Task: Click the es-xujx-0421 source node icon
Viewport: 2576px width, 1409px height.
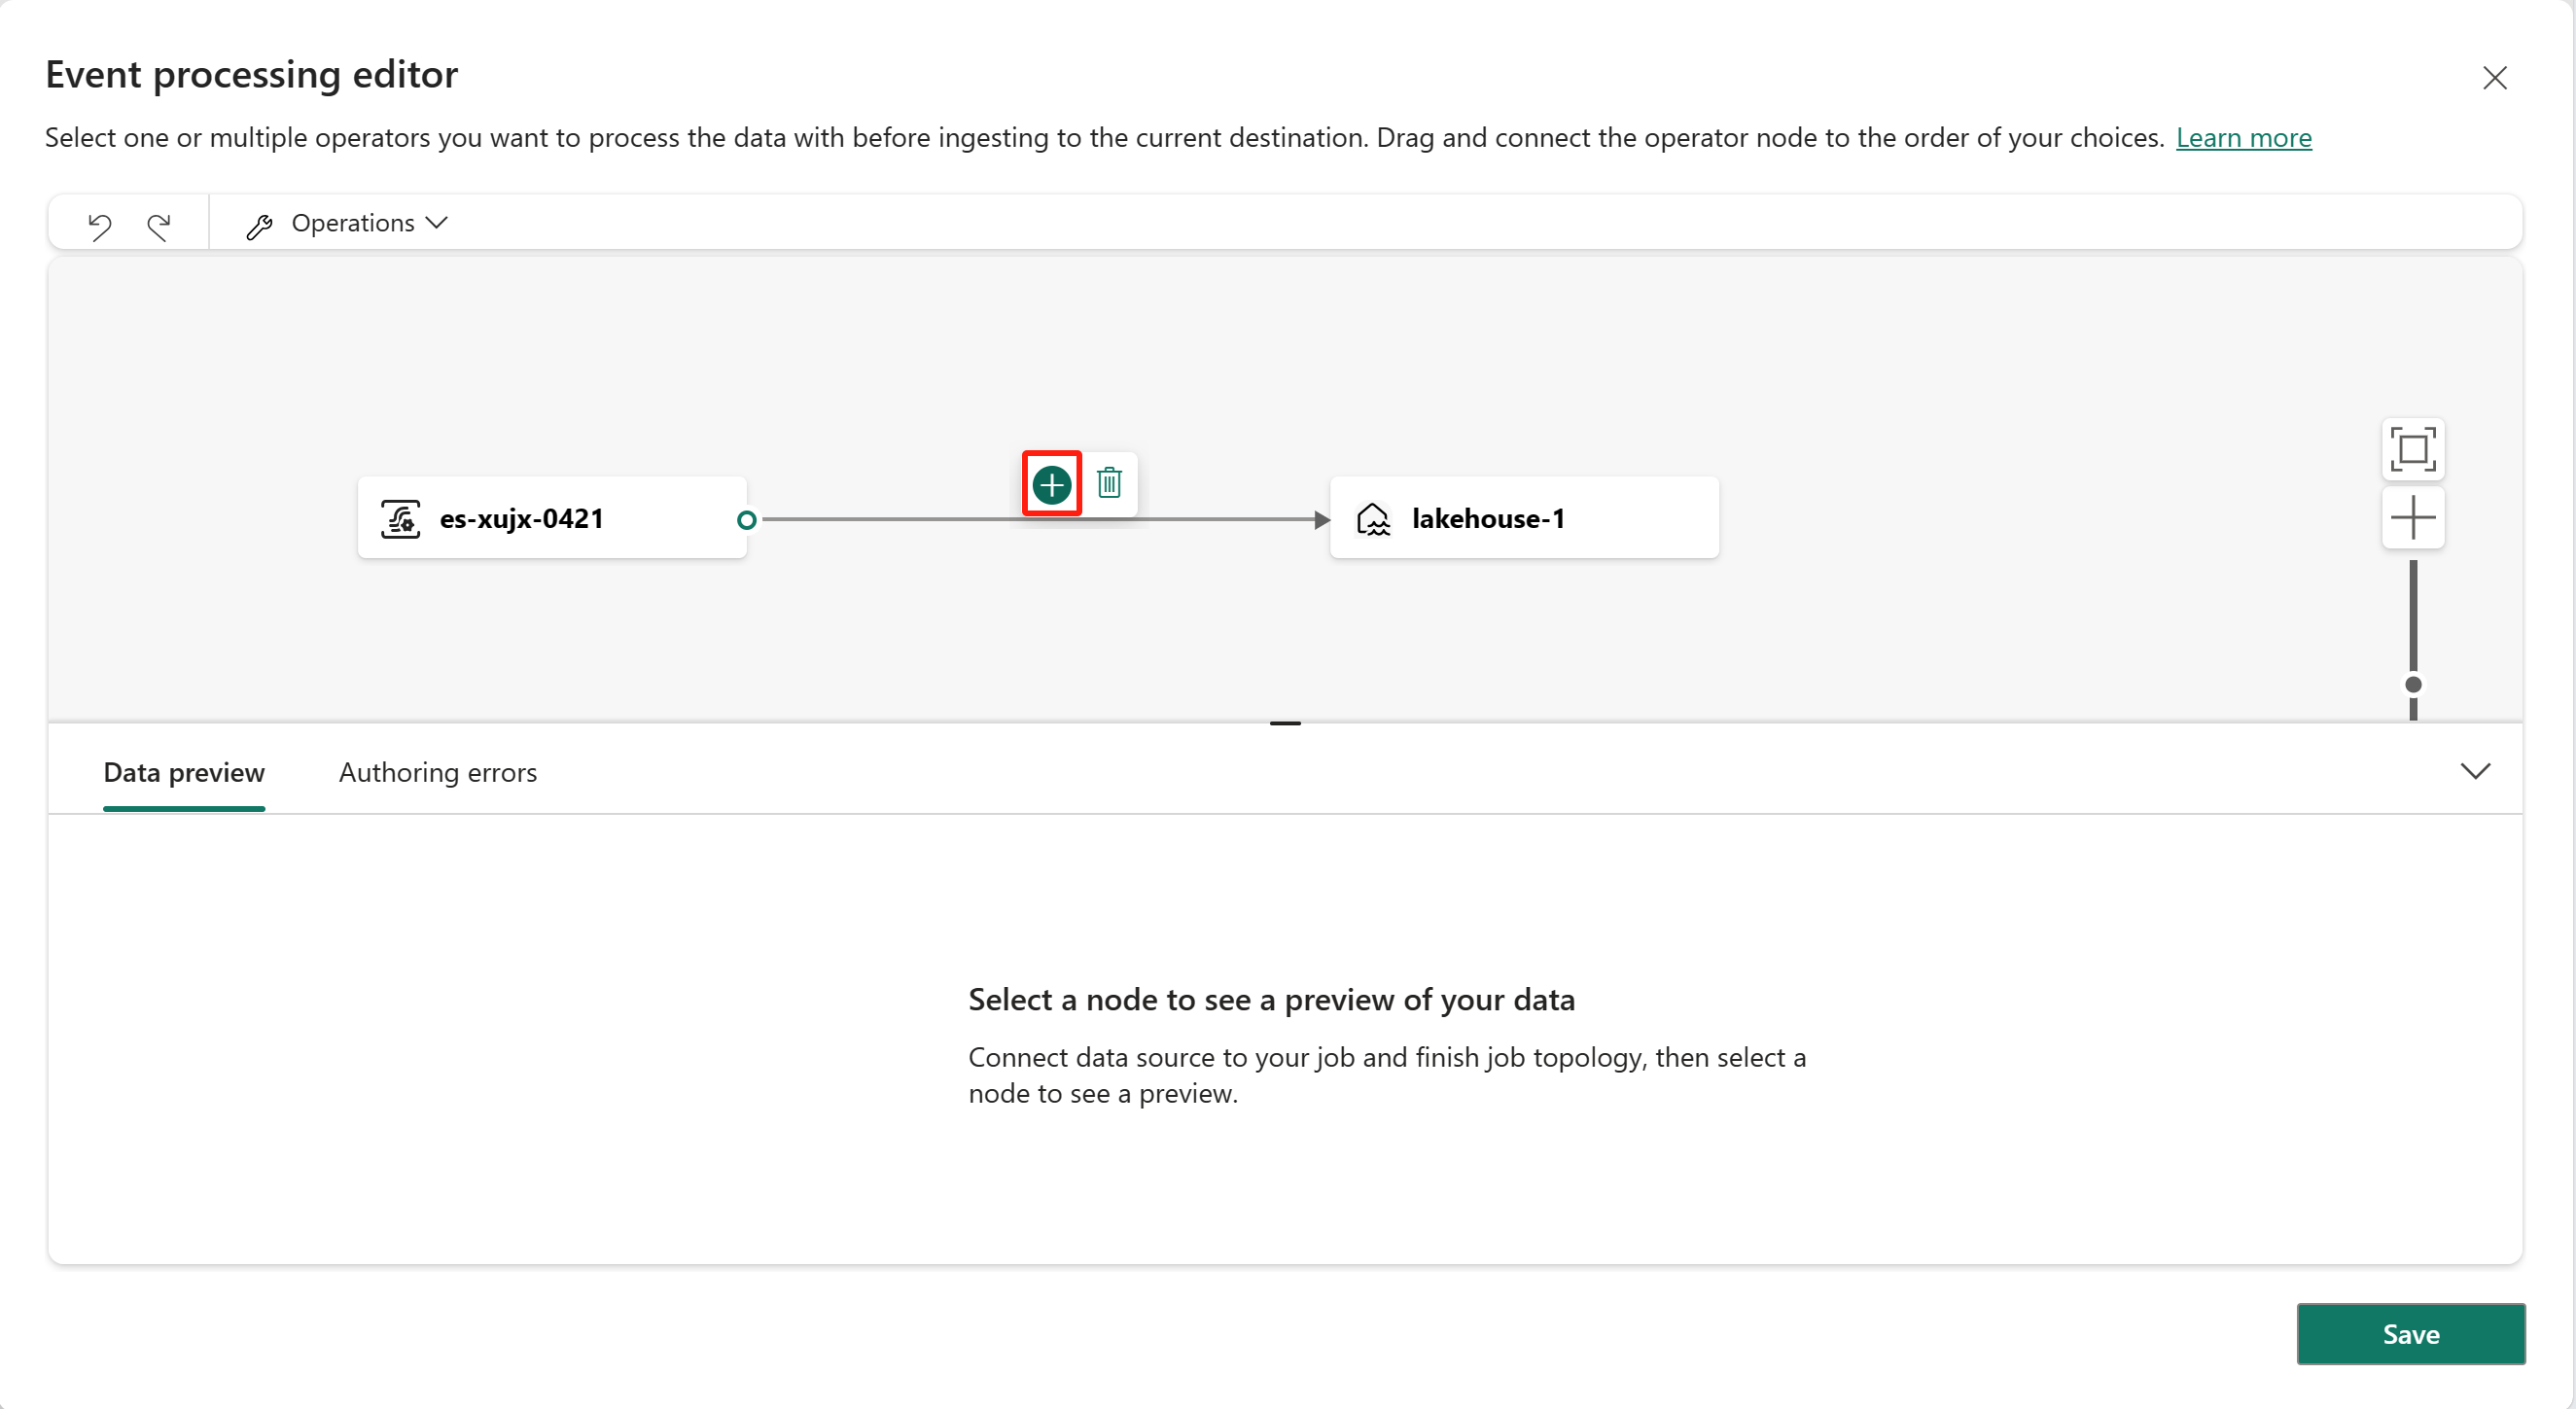Action: pos(401,519)
